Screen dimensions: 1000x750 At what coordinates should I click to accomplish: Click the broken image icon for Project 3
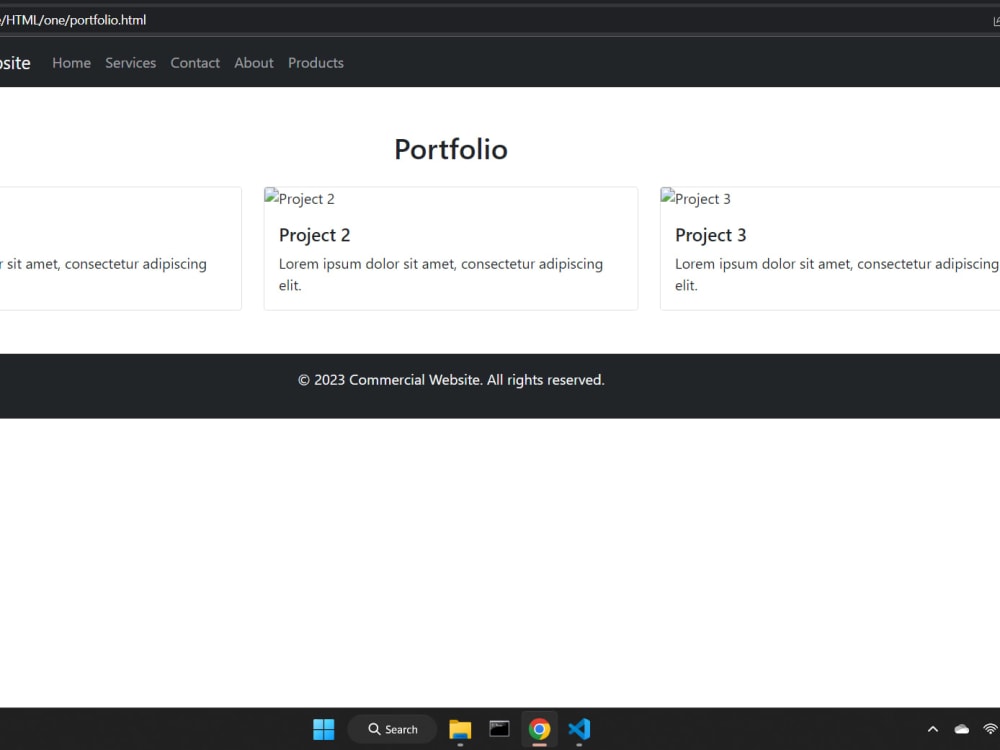tap(667, 197)
